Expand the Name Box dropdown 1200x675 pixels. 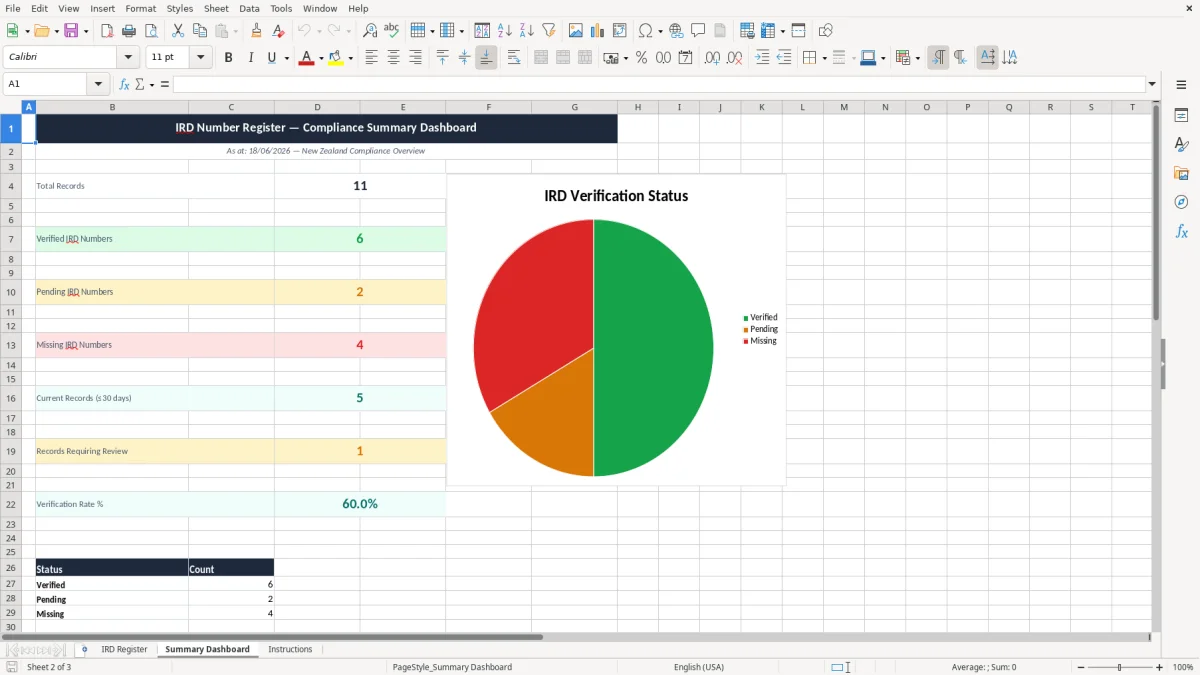(99, 85)
